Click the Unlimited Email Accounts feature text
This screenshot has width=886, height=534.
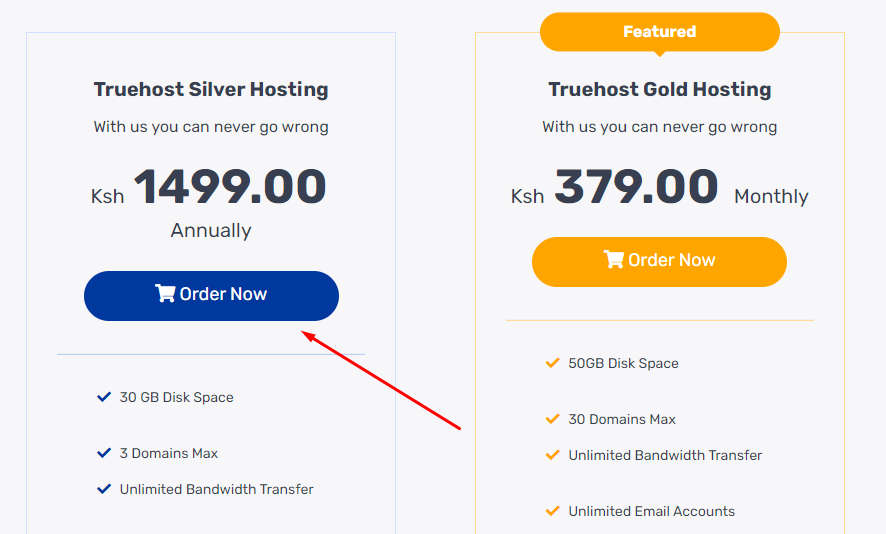651,511
